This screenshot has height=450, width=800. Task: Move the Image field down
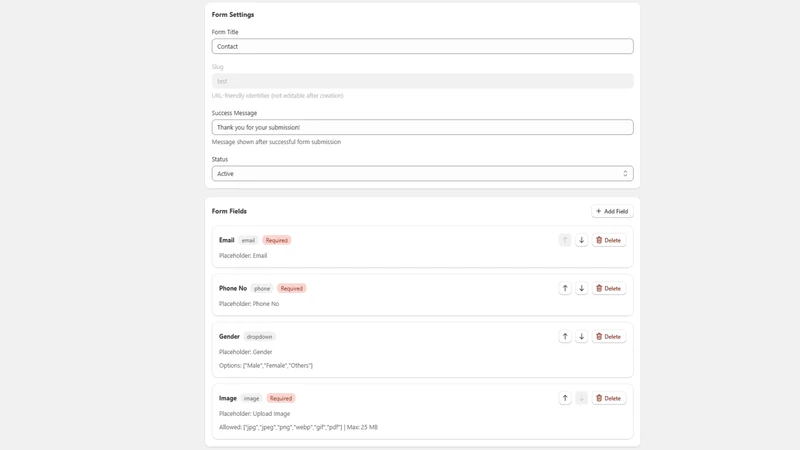[581, 398]
